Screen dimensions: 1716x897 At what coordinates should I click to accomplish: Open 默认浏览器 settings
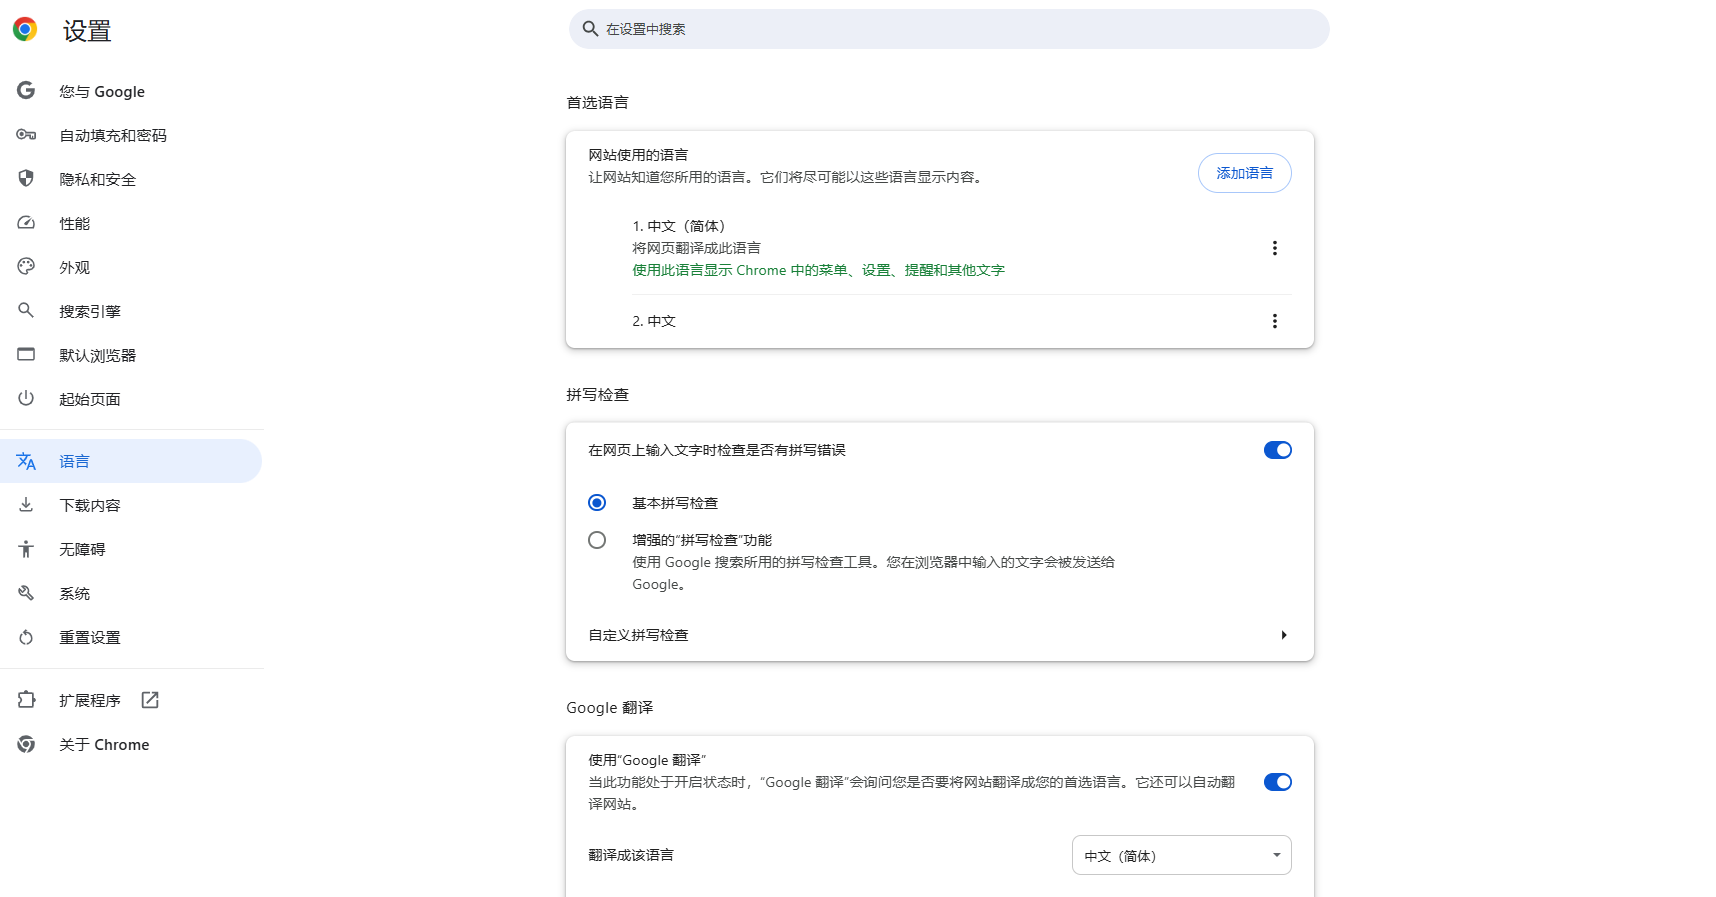click(x=131, y=355)
